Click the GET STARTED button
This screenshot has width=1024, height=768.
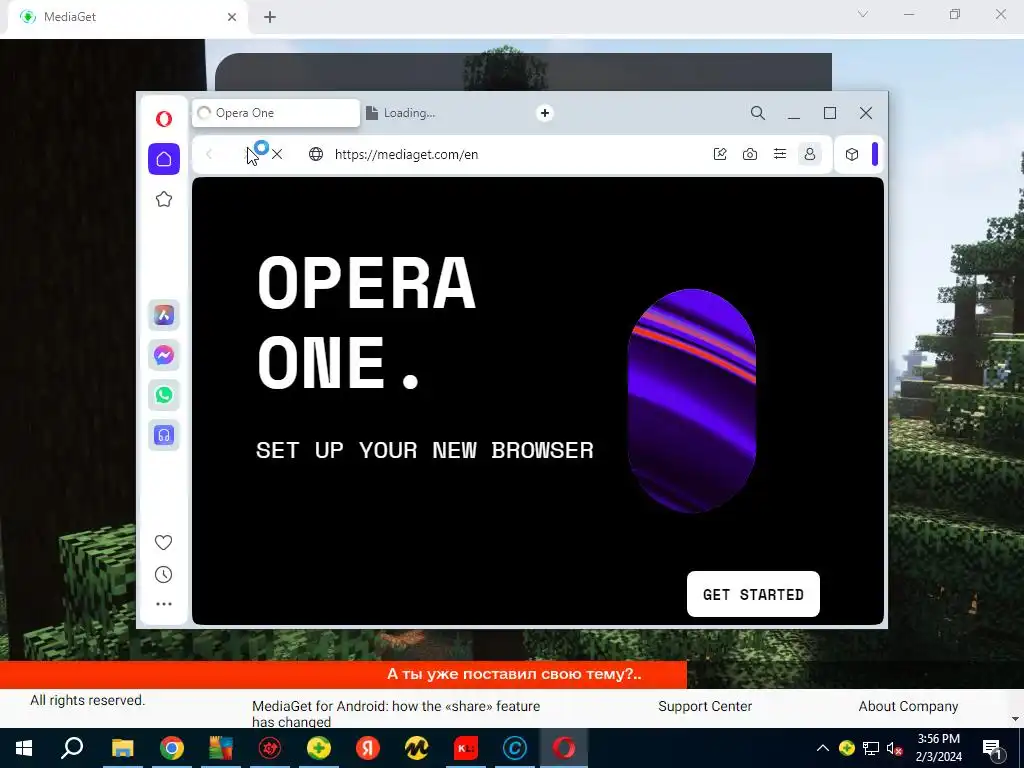click(753, 594)
